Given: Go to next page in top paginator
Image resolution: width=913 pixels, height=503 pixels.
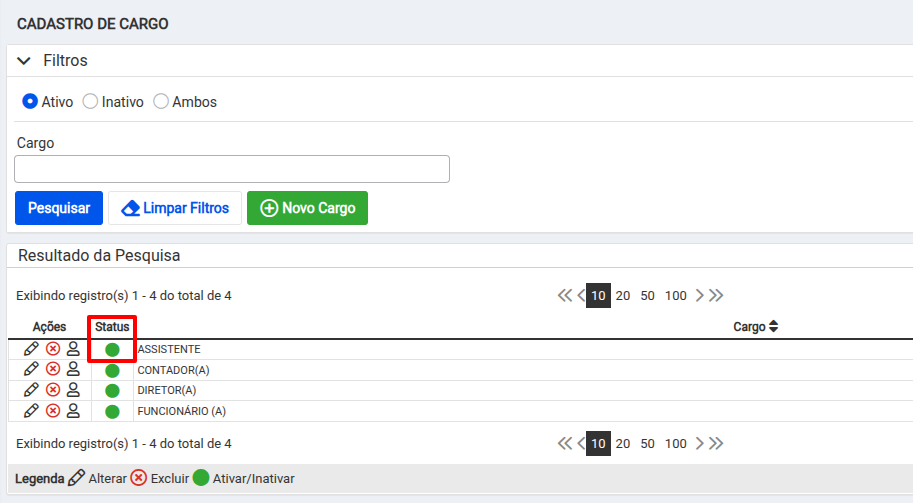Looking at the screenshot, I should [x=699, y=295].
